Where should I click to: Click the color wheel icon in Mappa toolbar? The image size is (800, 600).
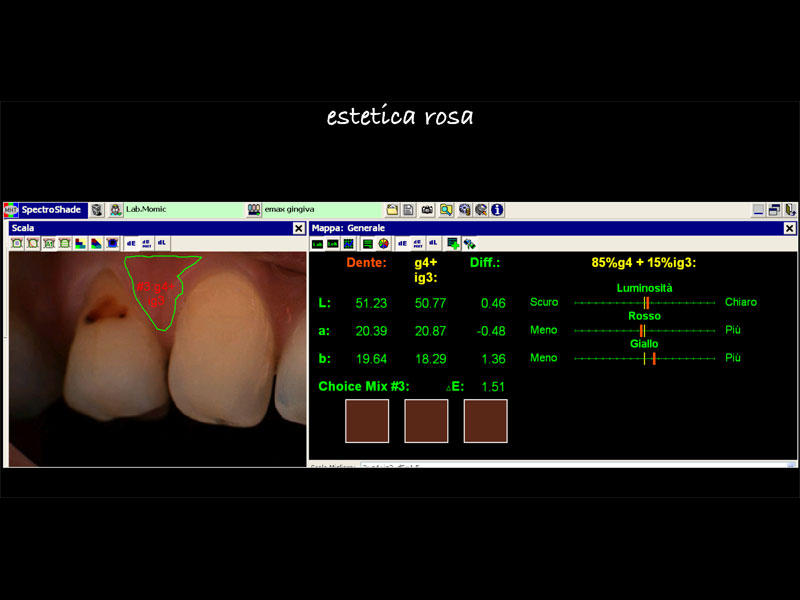383,244
